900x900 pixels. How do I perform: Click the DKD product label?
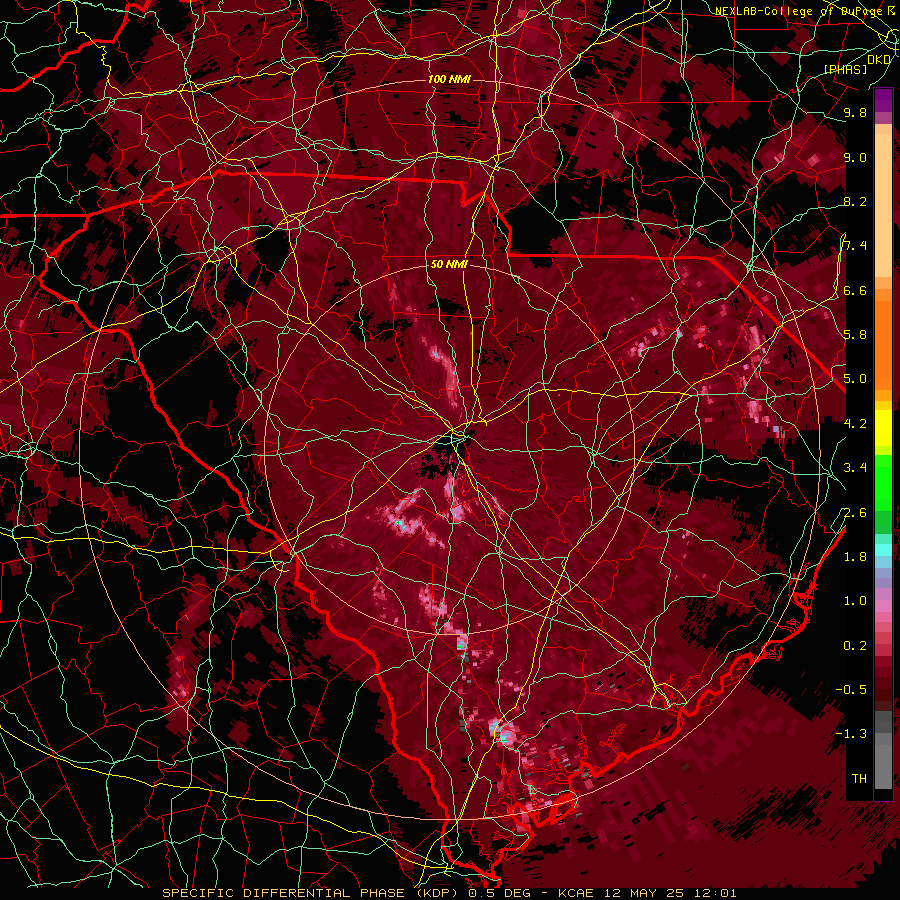click(878, 60)
